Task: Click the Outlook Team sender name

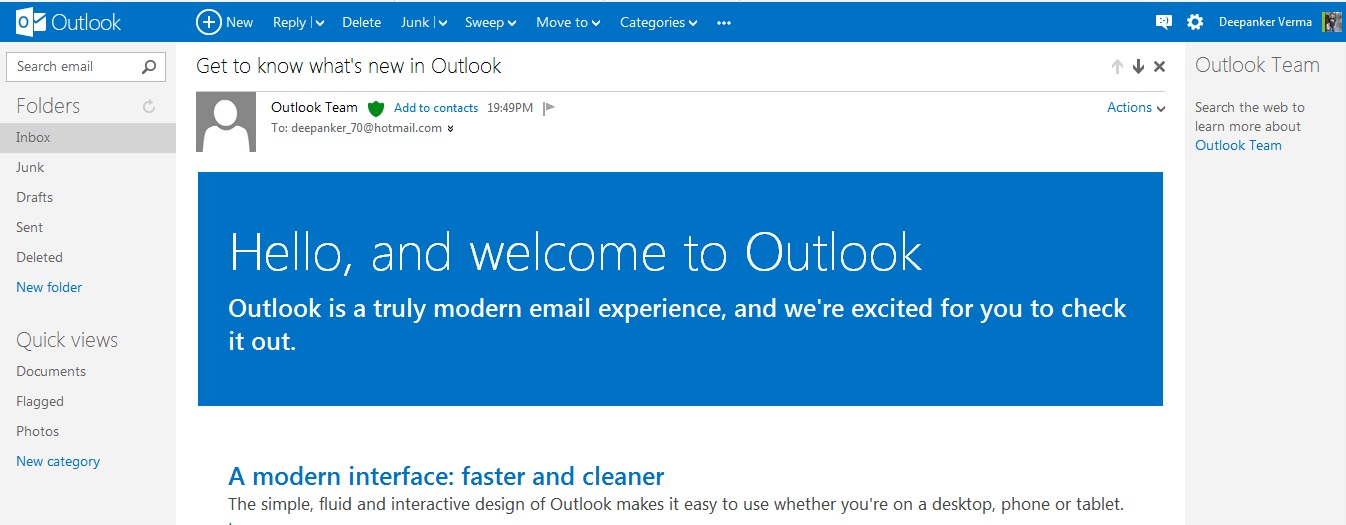Action: click(314, 107)
